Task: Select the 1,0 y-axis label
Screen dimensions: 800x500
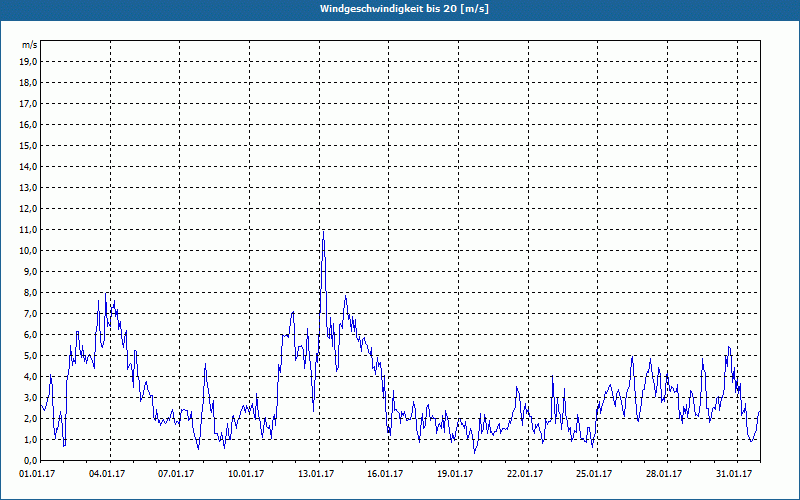Action: [30, 439]
